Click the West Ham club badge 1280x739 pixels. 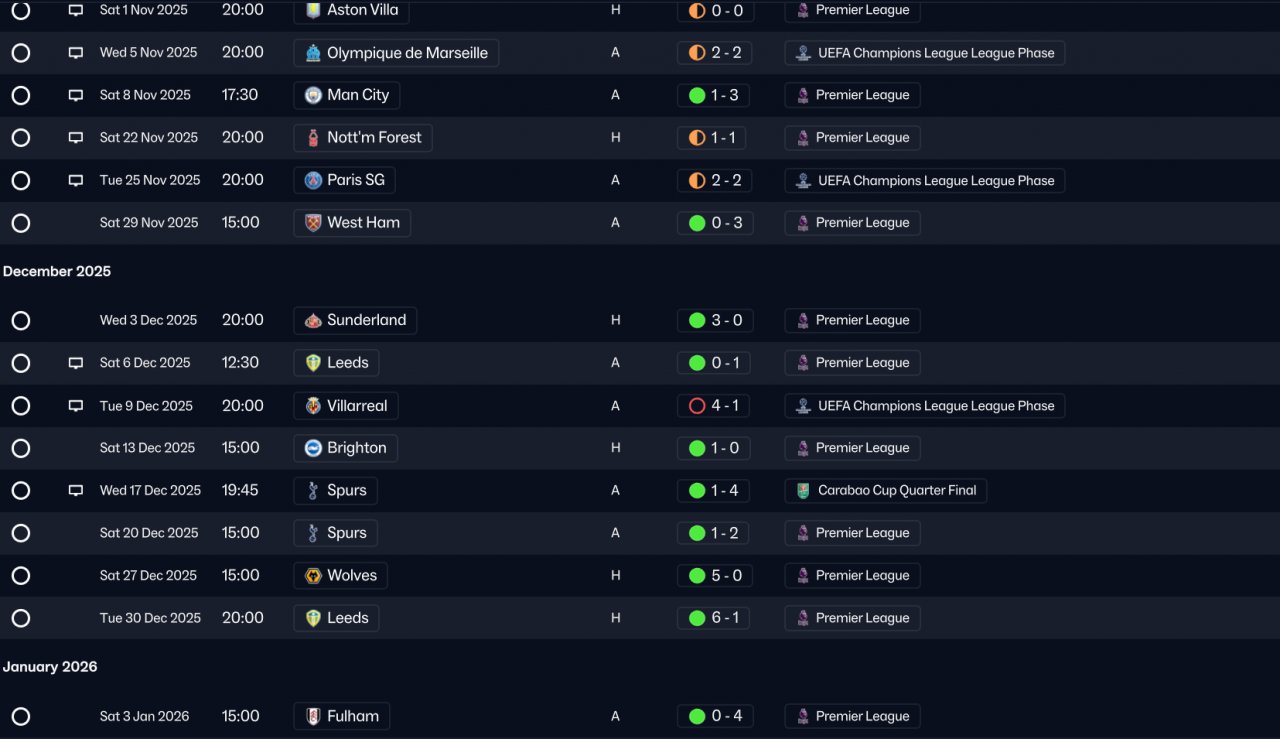coord(313,223)
